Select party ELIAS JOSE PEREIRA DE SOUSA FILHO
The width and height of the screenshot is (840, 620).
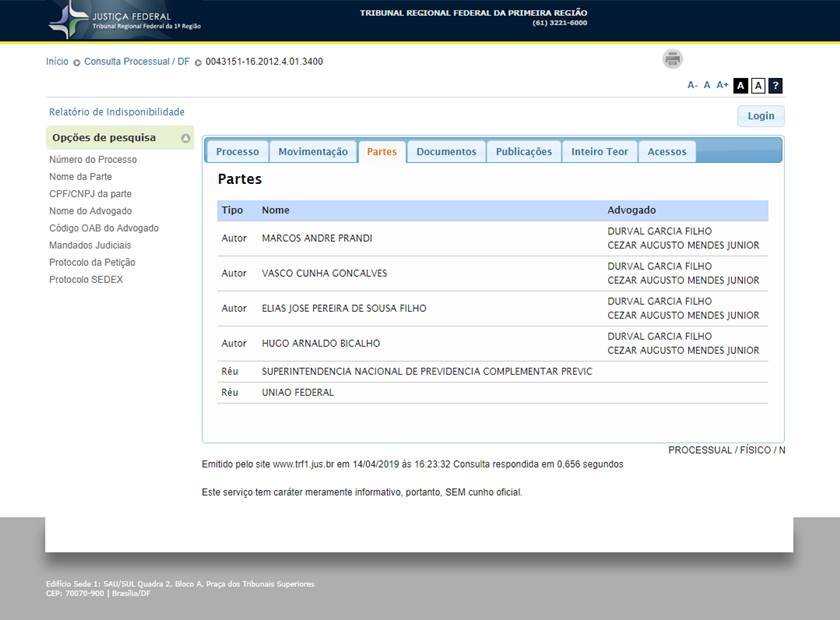[x=344, y=308]
